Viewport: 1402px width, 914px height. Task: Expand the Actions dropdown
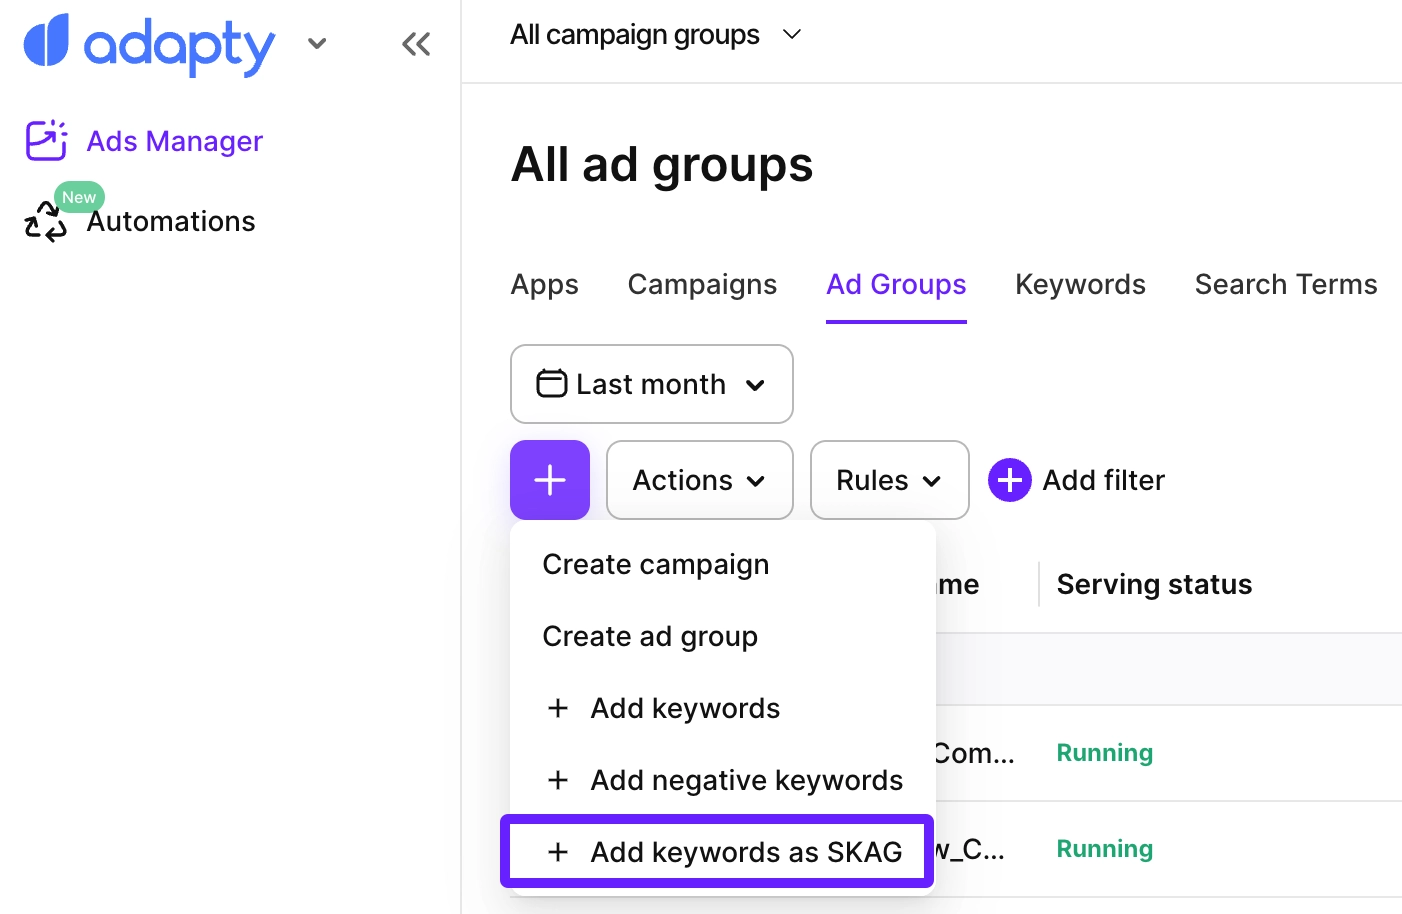(x=698, y=480)
